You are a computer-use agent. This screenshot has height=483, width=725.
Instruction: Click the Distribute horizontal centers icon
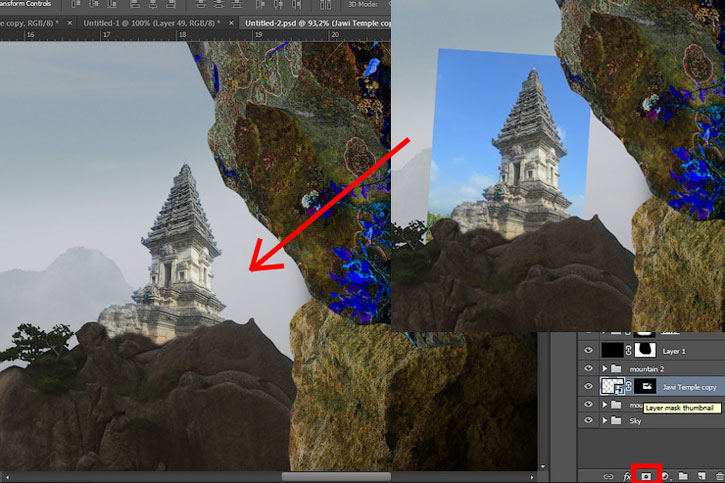click(x=278, y=4)
